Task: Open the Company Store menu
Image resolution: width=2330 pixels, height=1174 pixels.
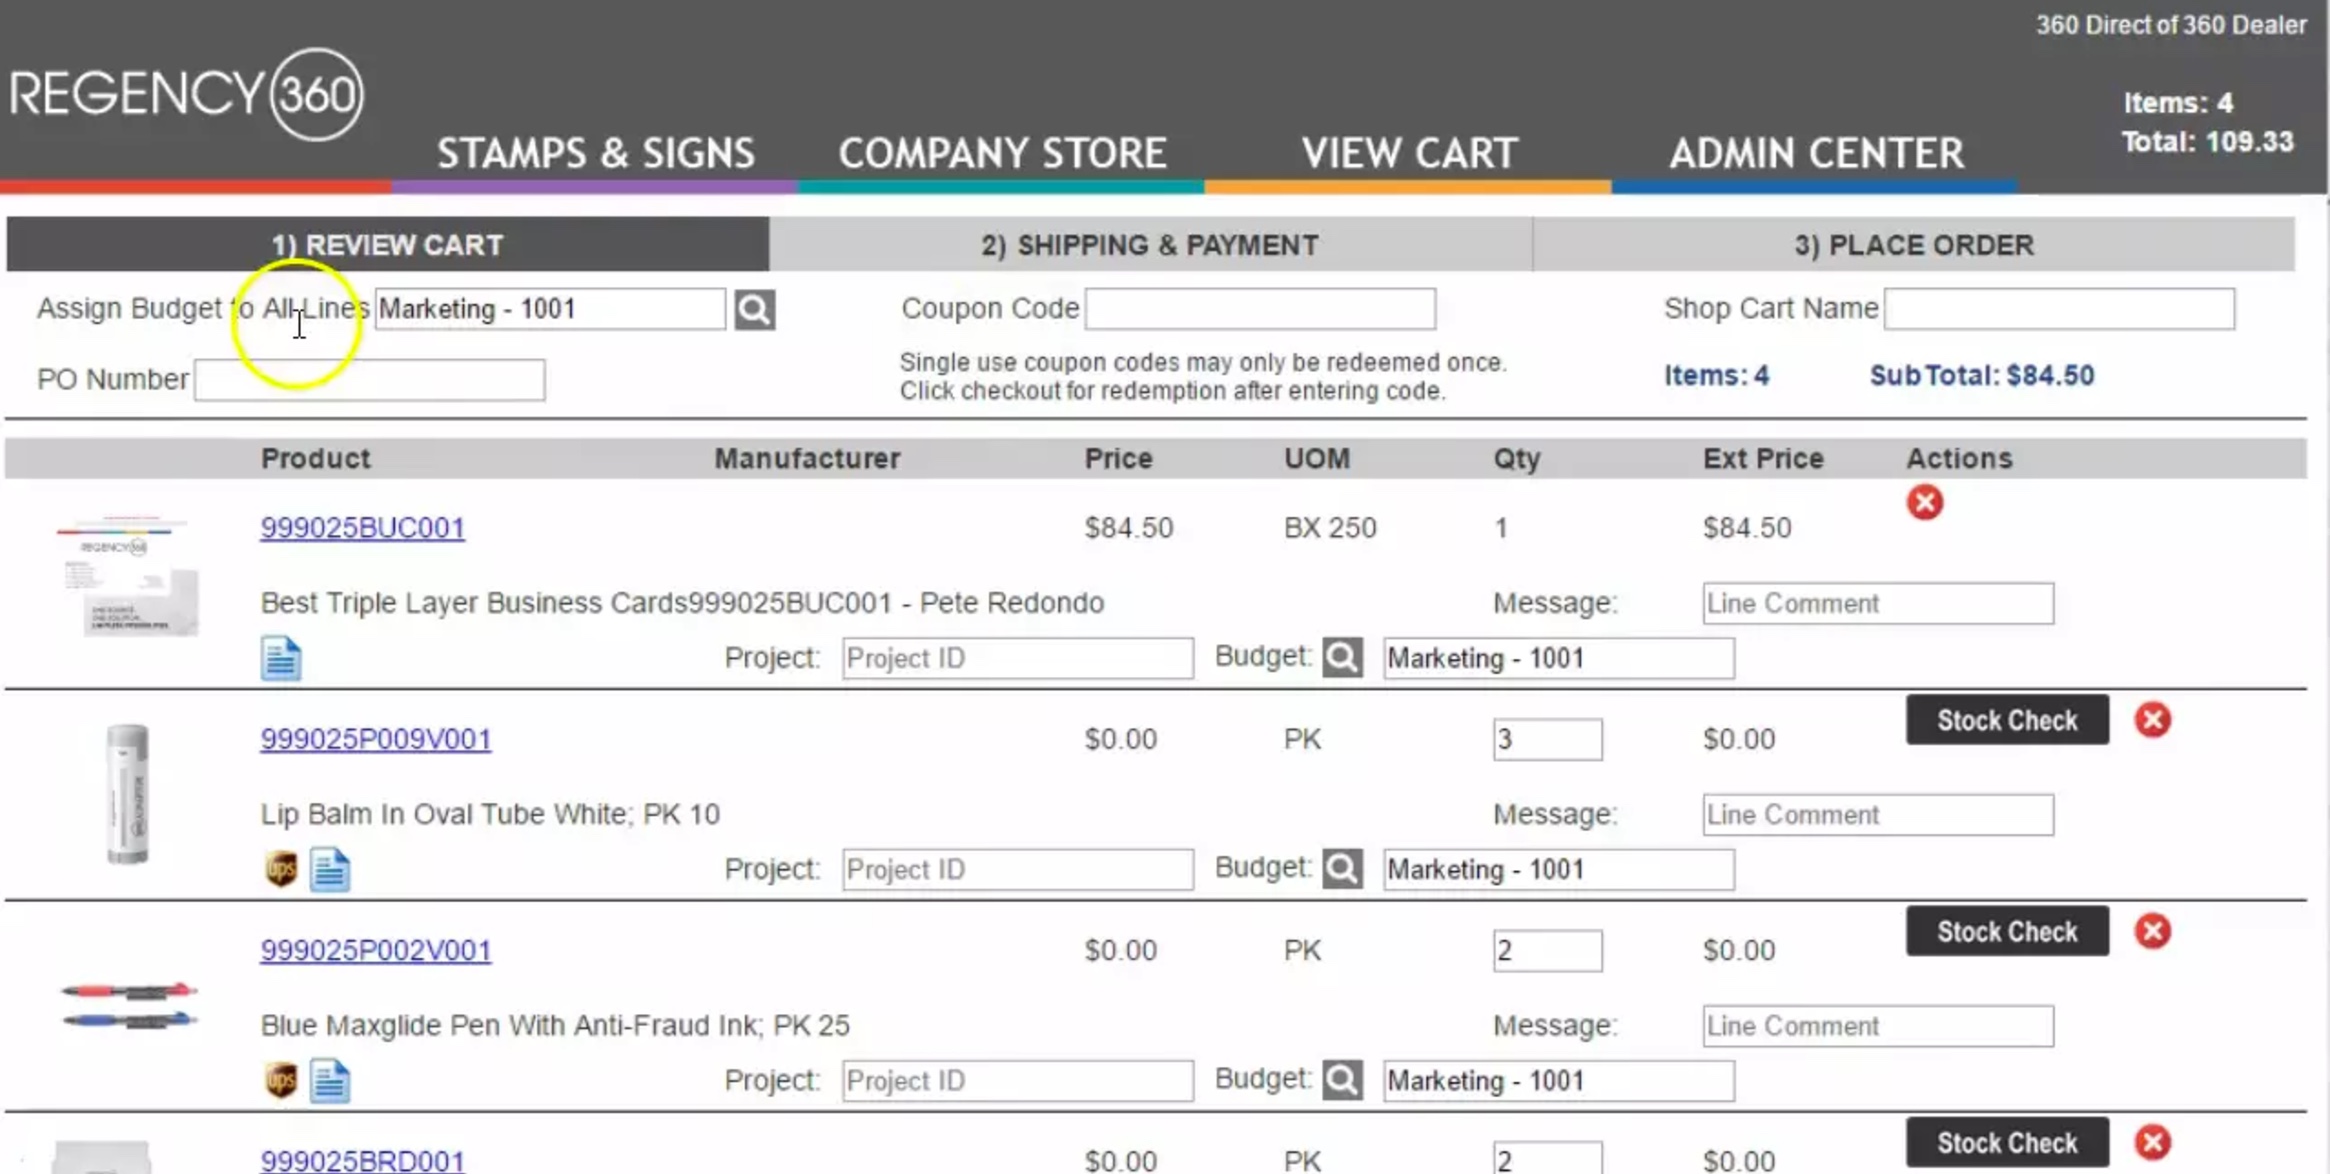Action: click(x=1002, y=153)
